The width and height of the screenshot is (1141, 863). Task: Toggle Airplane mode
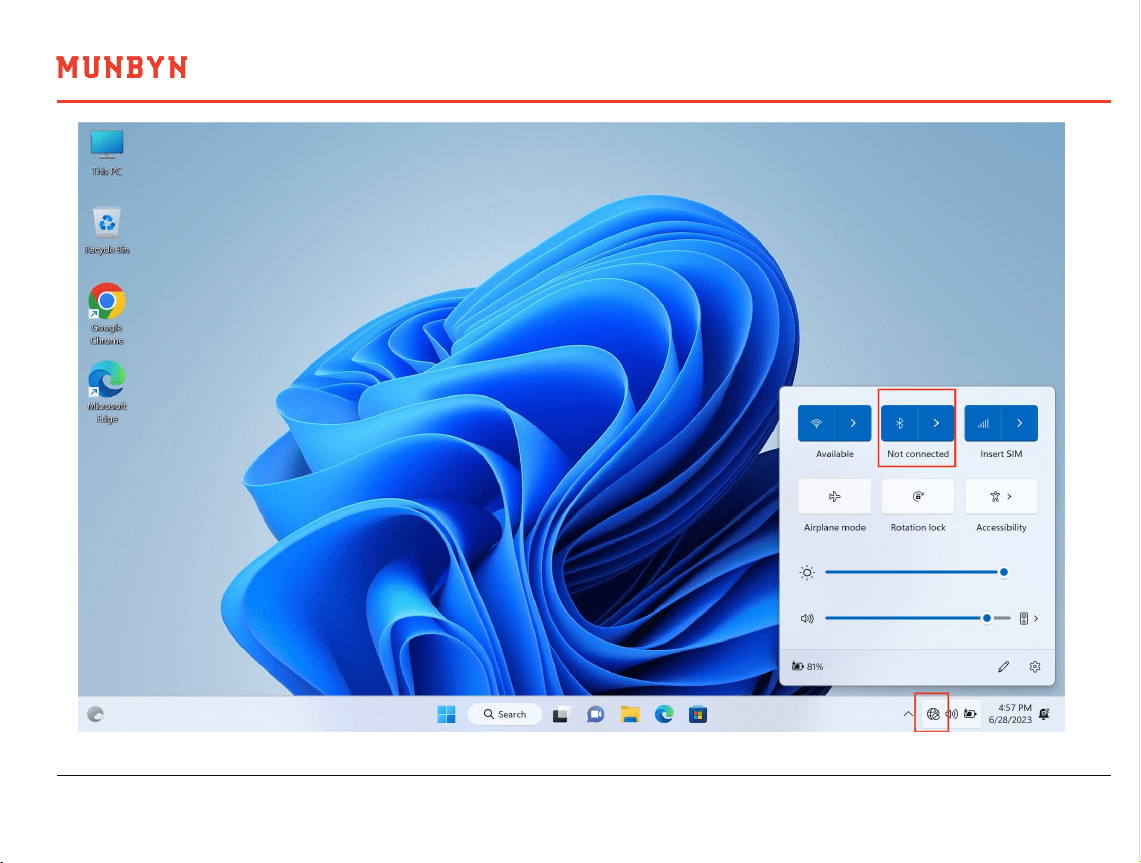(835, 496)
